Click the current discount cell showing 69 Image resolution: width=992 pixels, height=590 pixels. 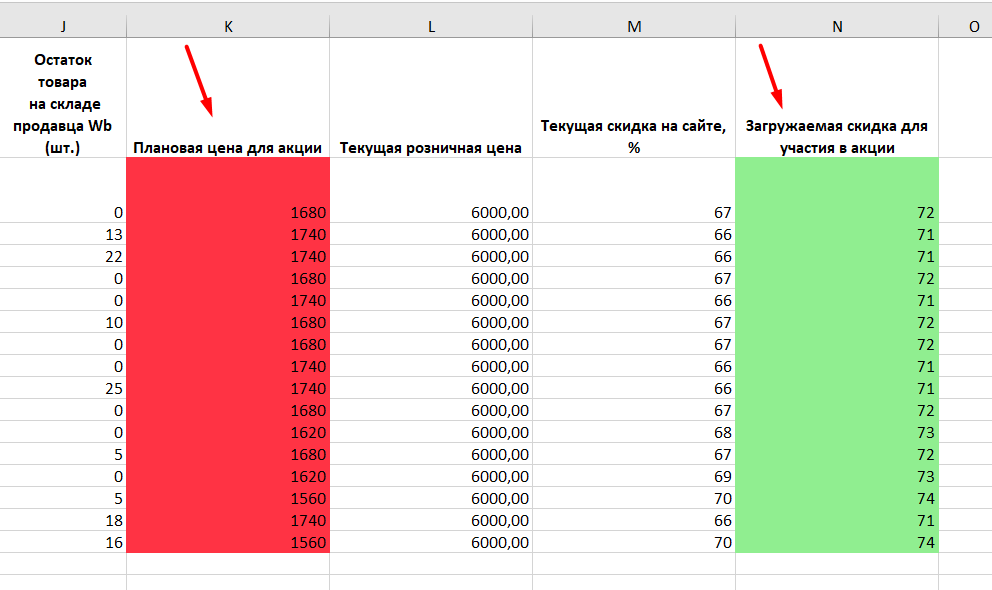[634, 477]
